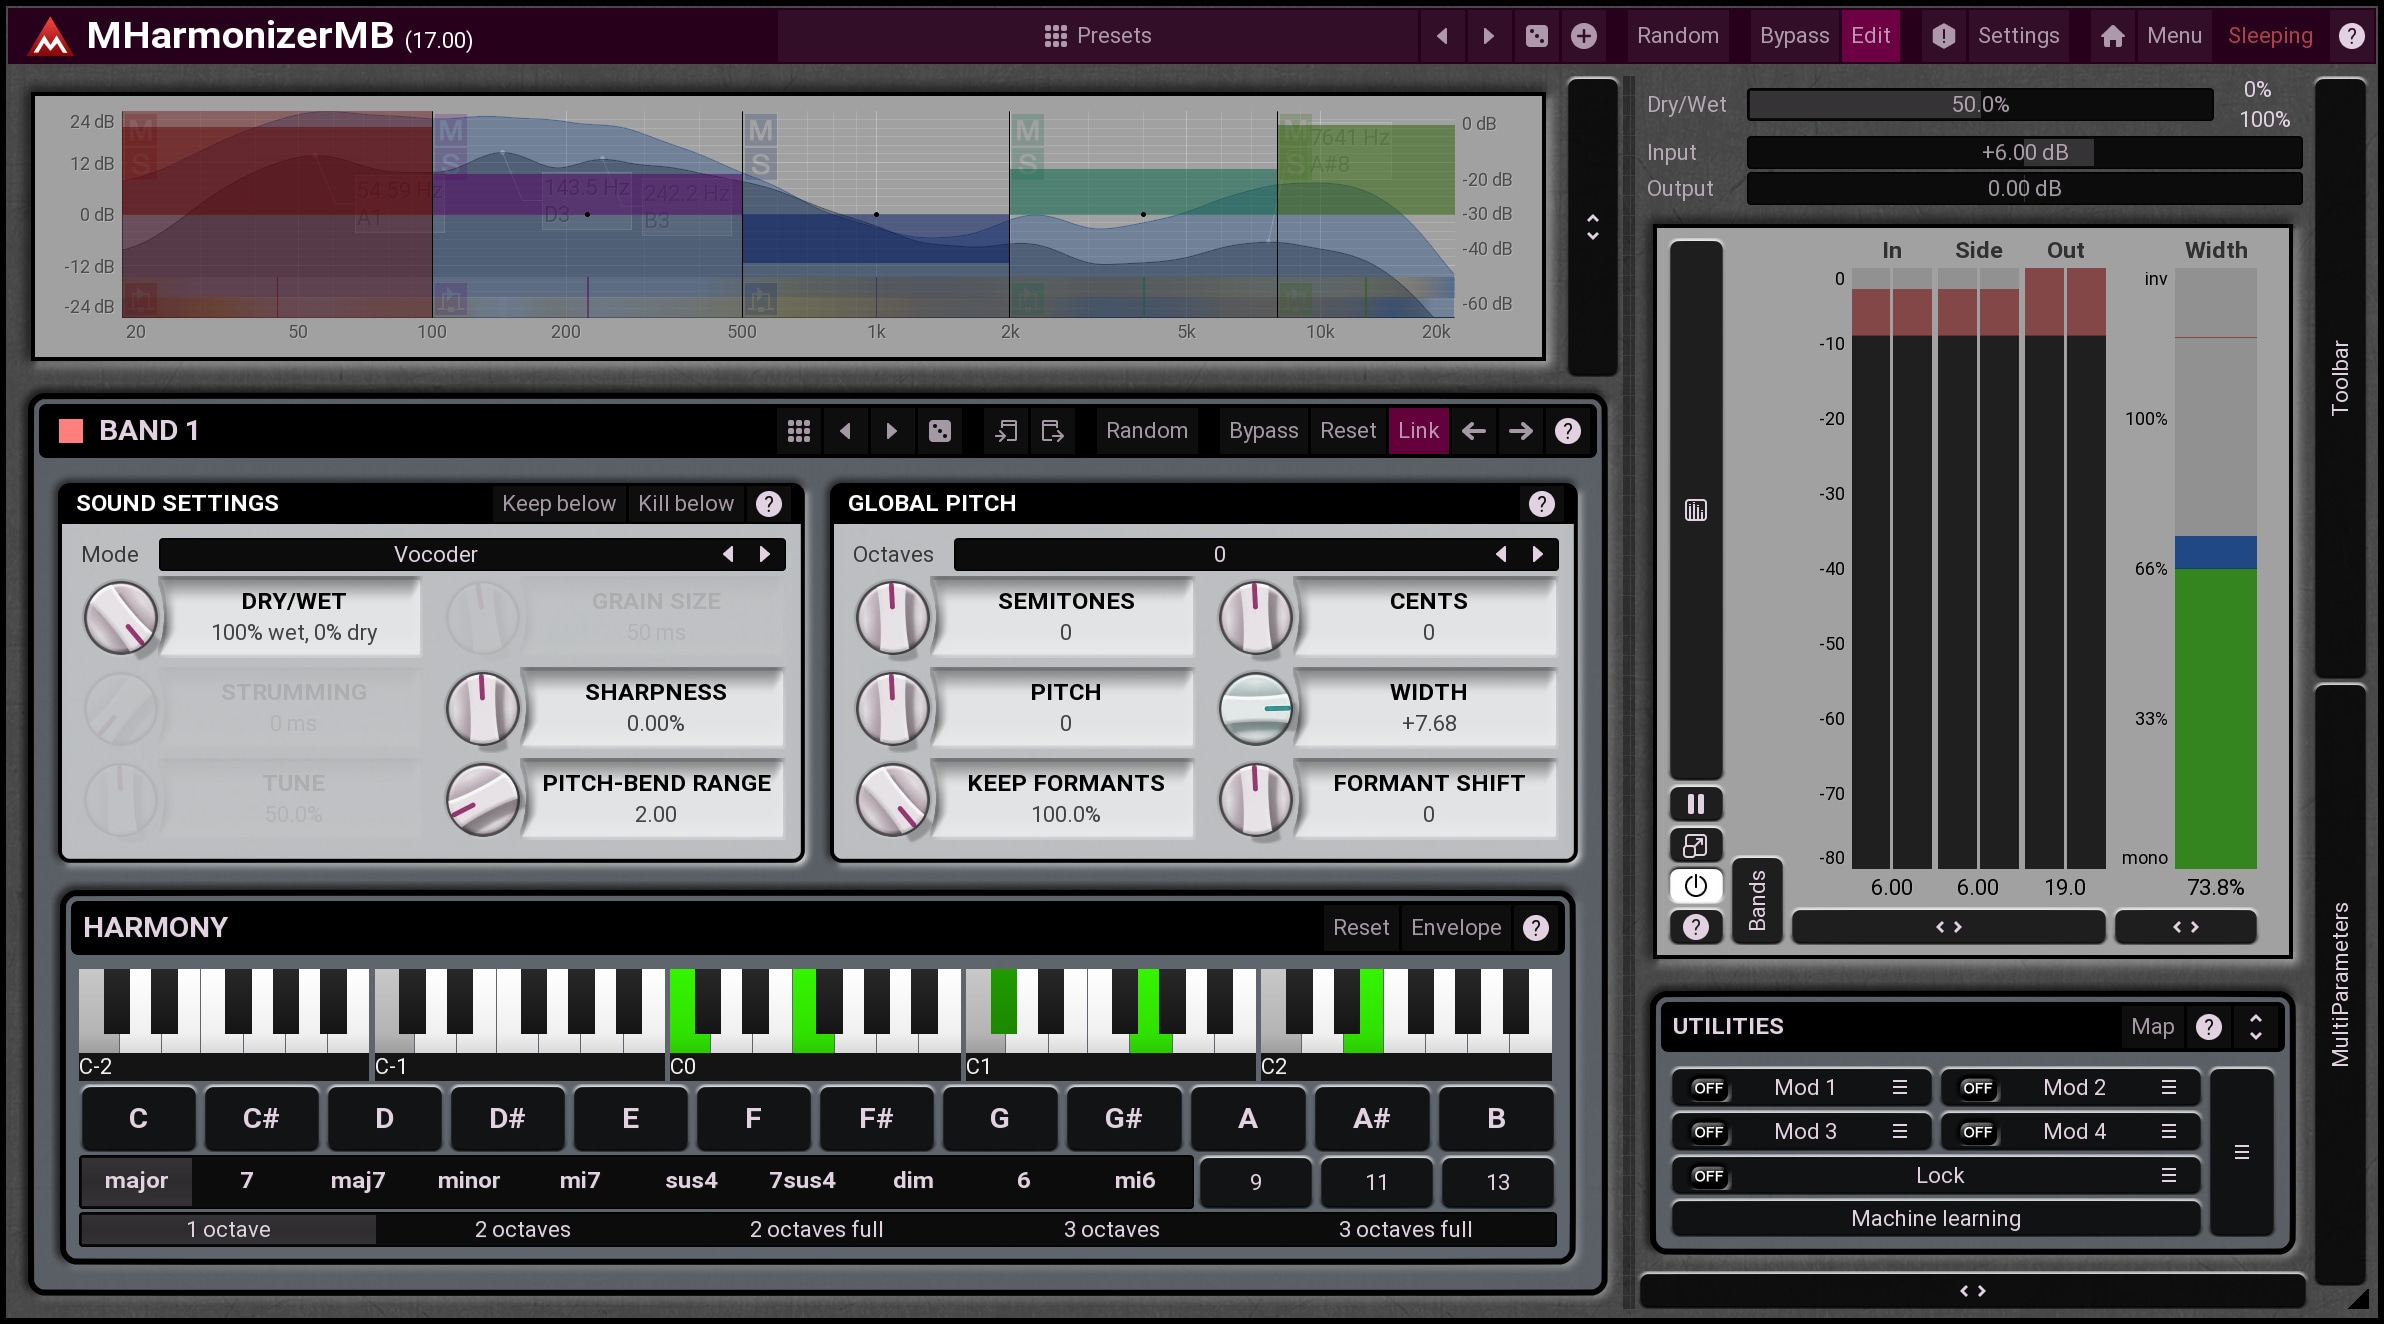Toggle the Lock OFF switch
Image resolution: width=2384 pixels, height=1324 pixels.
[x=1708, y=1176]
